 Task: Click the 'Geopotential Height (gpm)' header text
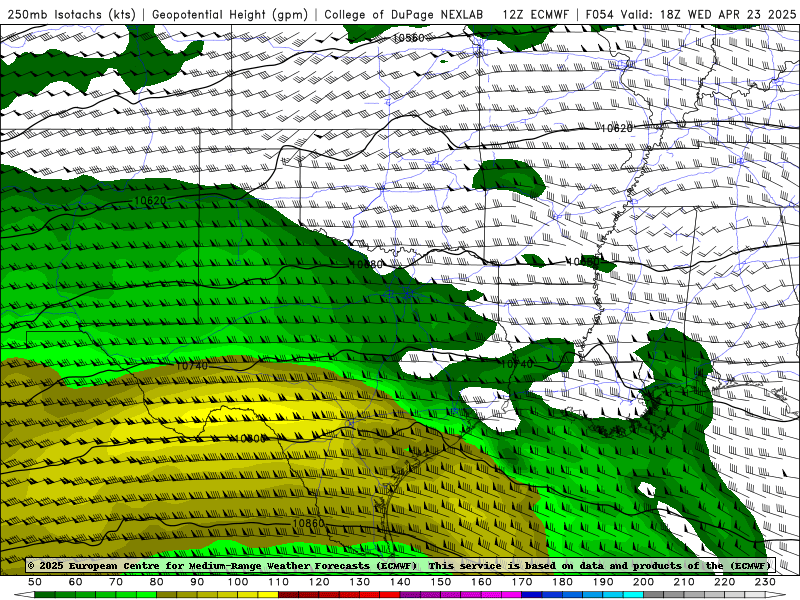[230, 15]
